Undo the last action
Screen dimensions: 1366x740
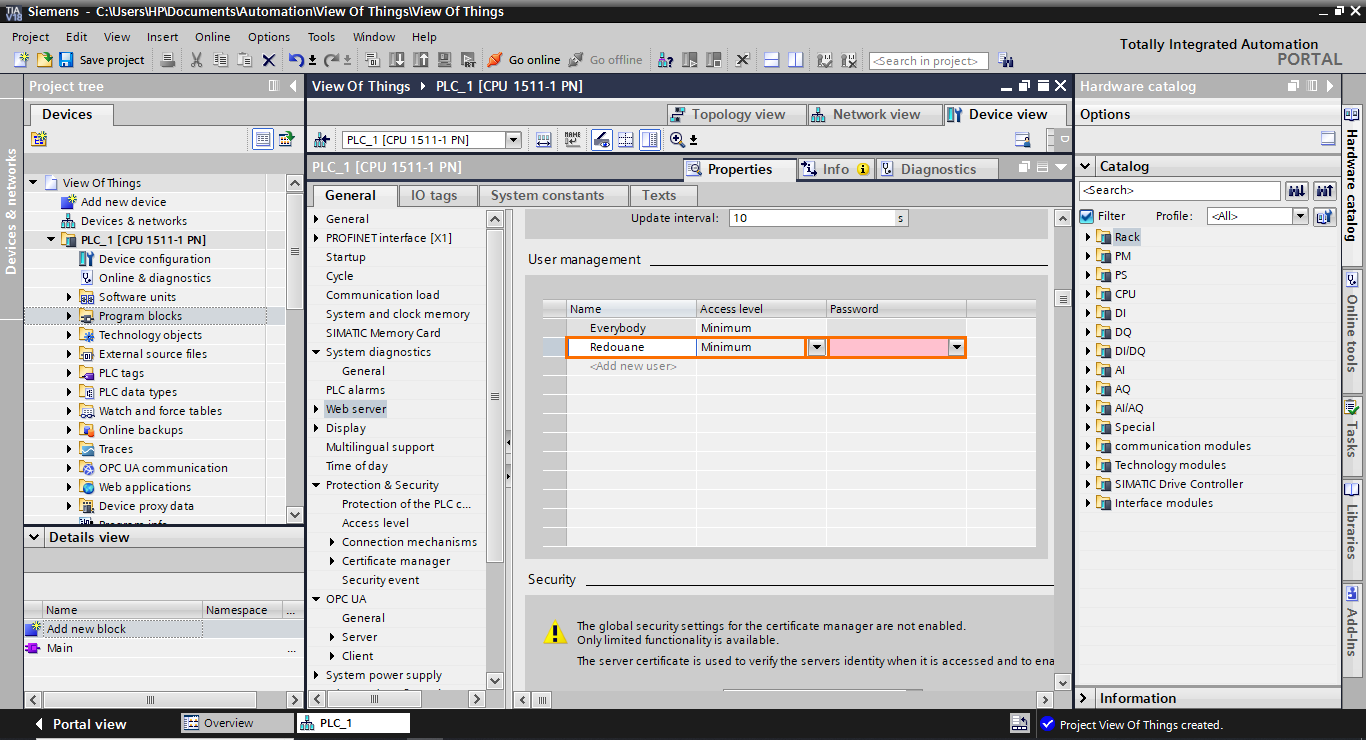(x=296, y=60)
